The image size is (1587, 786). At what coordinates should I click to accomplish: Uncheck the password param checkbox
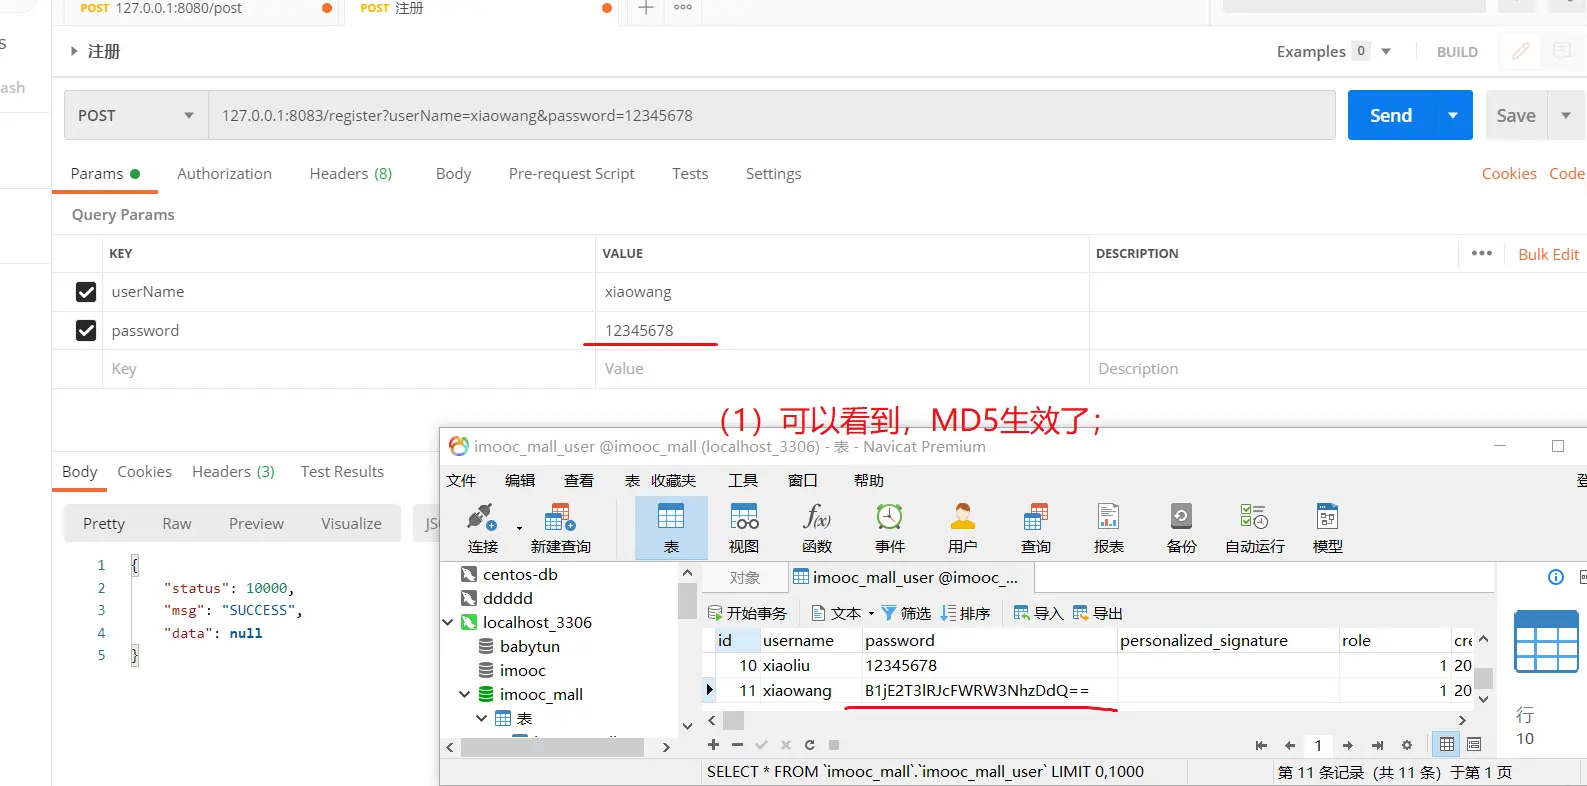[86, 331]
